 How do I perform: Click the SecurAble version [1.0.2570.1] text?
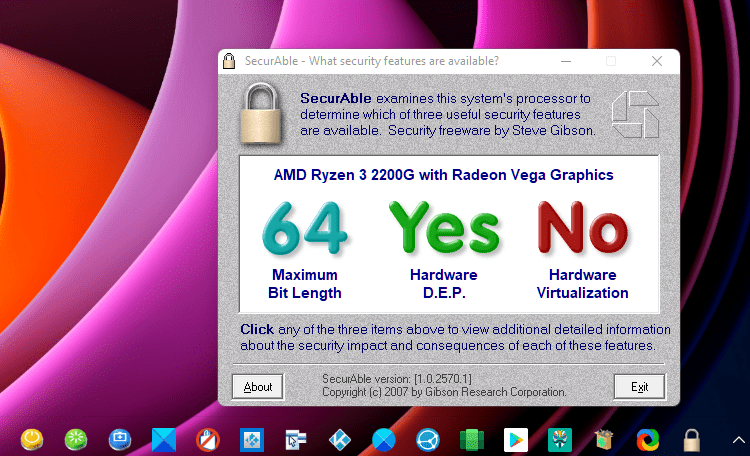click(397, 379)
